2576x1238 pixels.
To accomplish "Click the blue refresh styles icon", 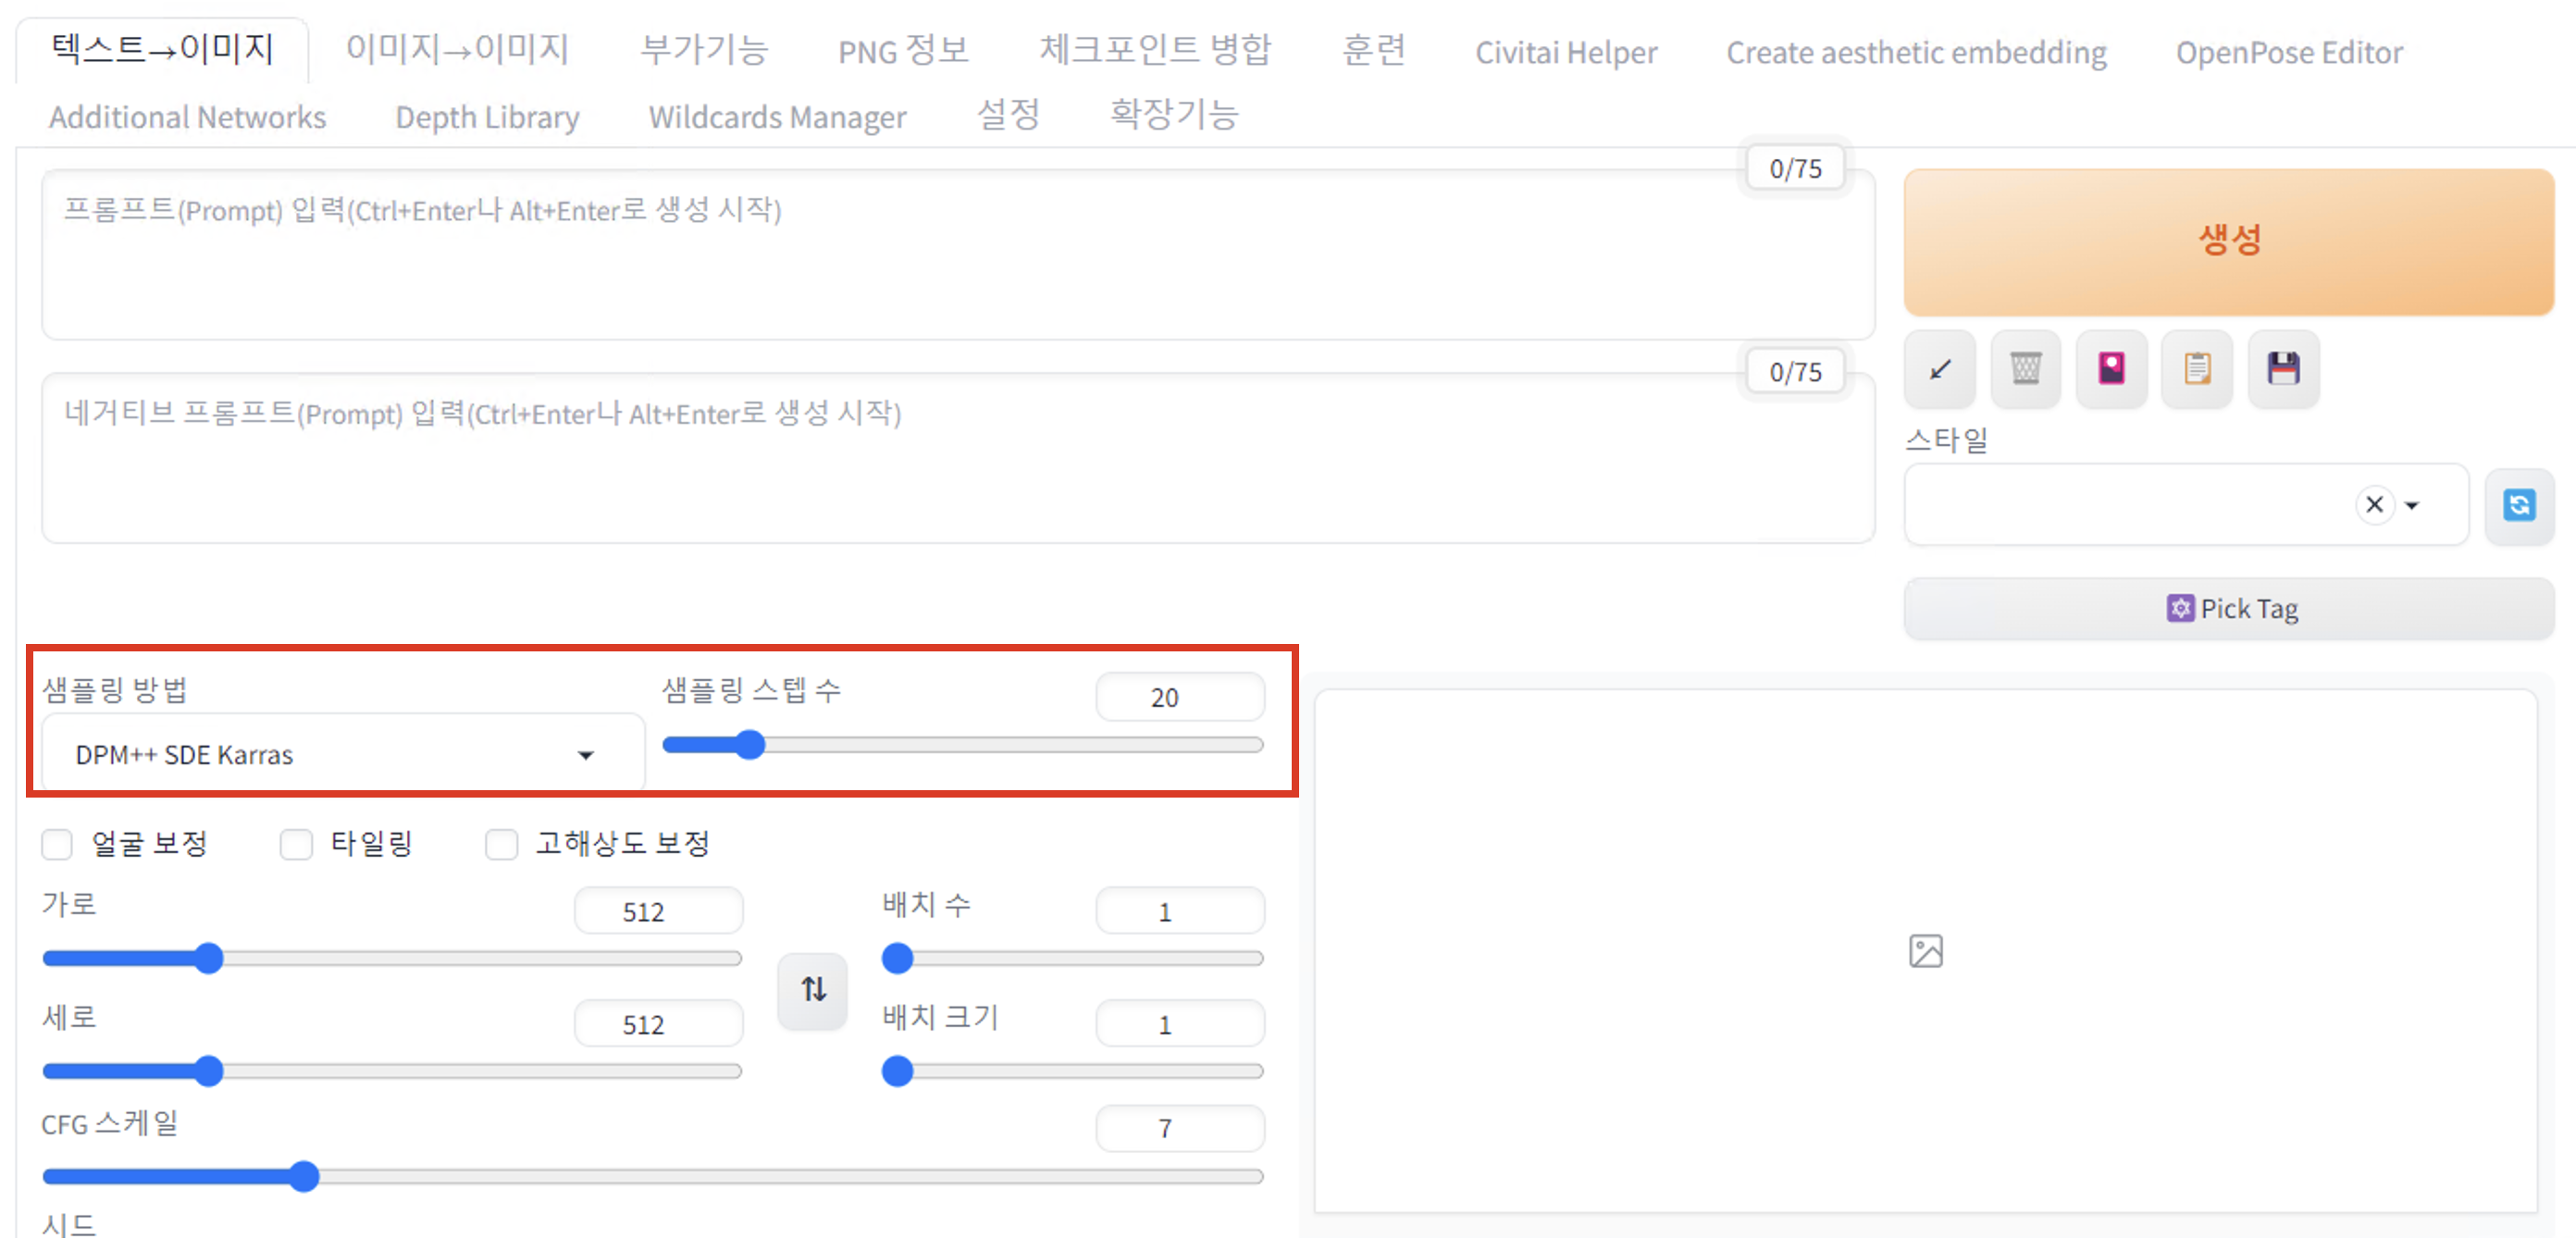I will coord(2519,505).
